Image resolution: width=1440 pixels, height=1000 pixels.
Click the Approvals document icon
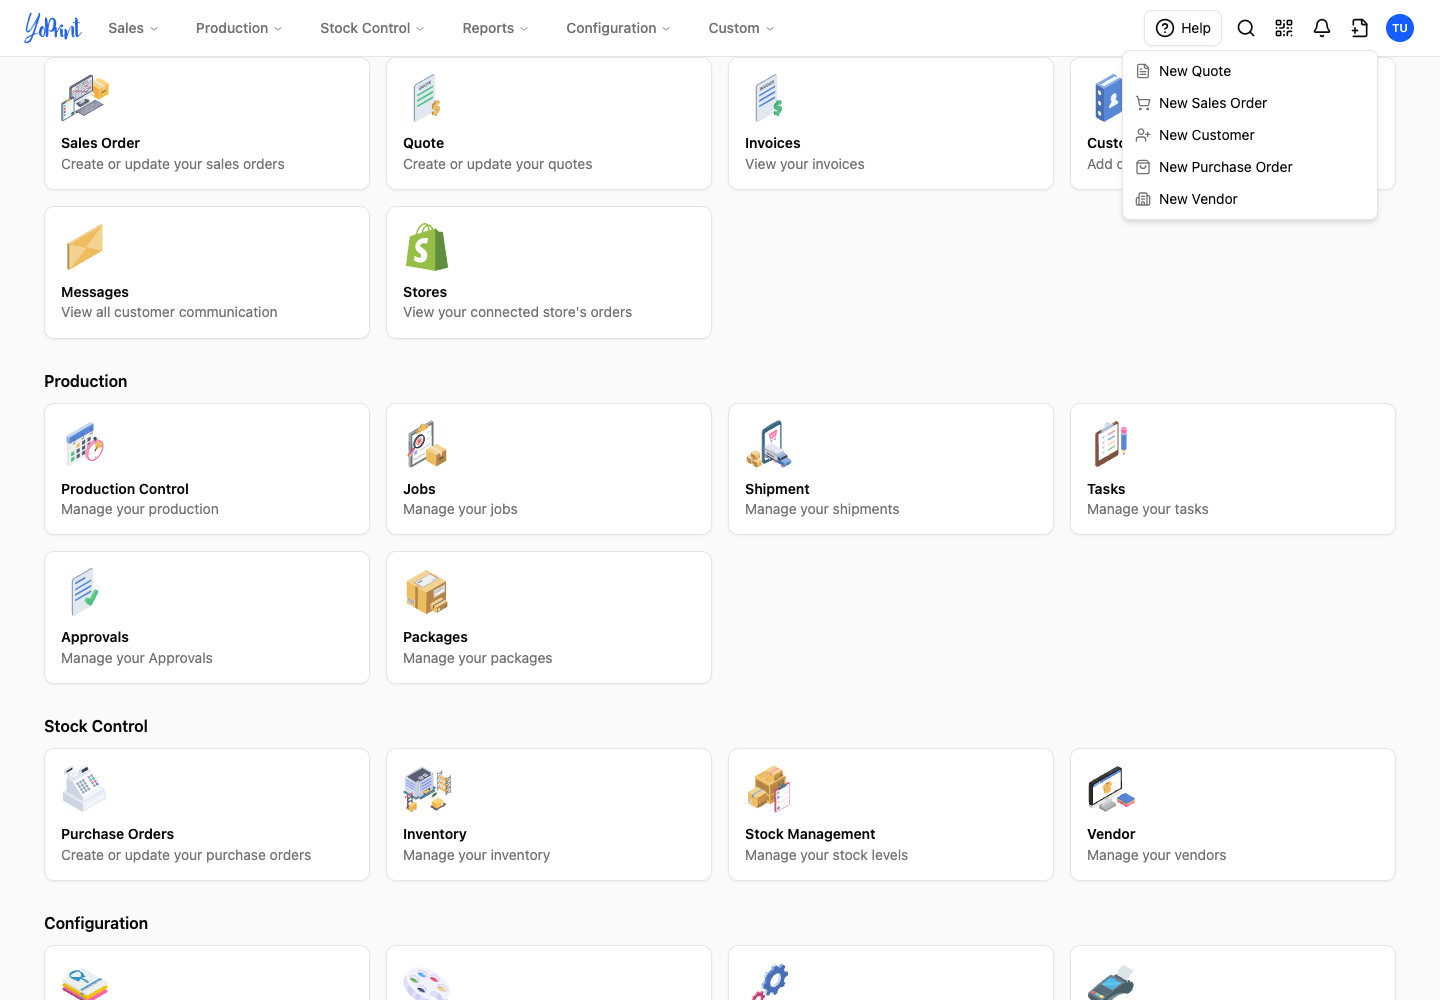(85, 592)
